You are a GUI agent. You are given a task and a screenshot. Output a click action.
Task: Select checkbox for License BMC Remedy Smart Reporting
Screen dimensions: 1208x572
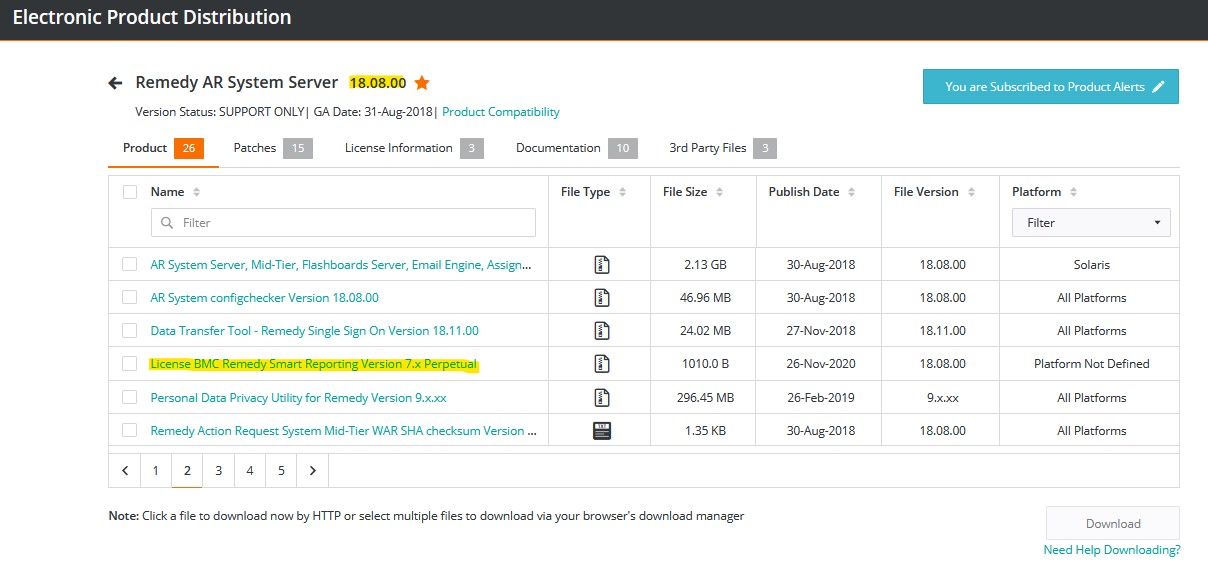click(x=130, y=364)
